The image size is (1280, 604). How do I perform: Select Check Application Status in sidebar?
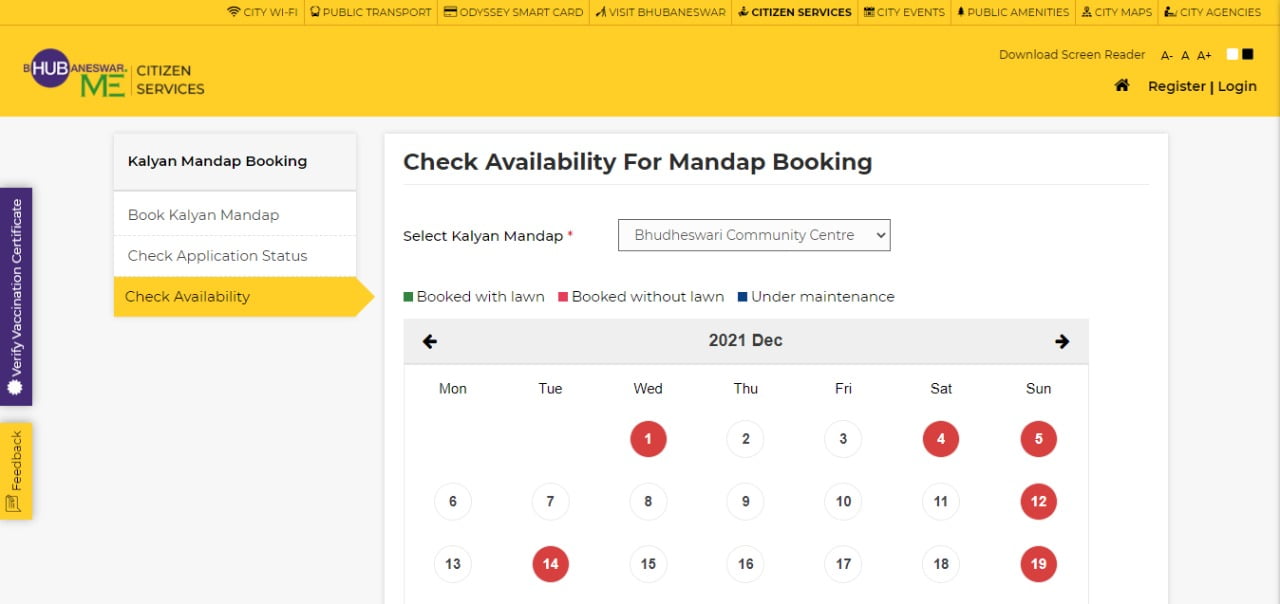click(x=217, y=256)
